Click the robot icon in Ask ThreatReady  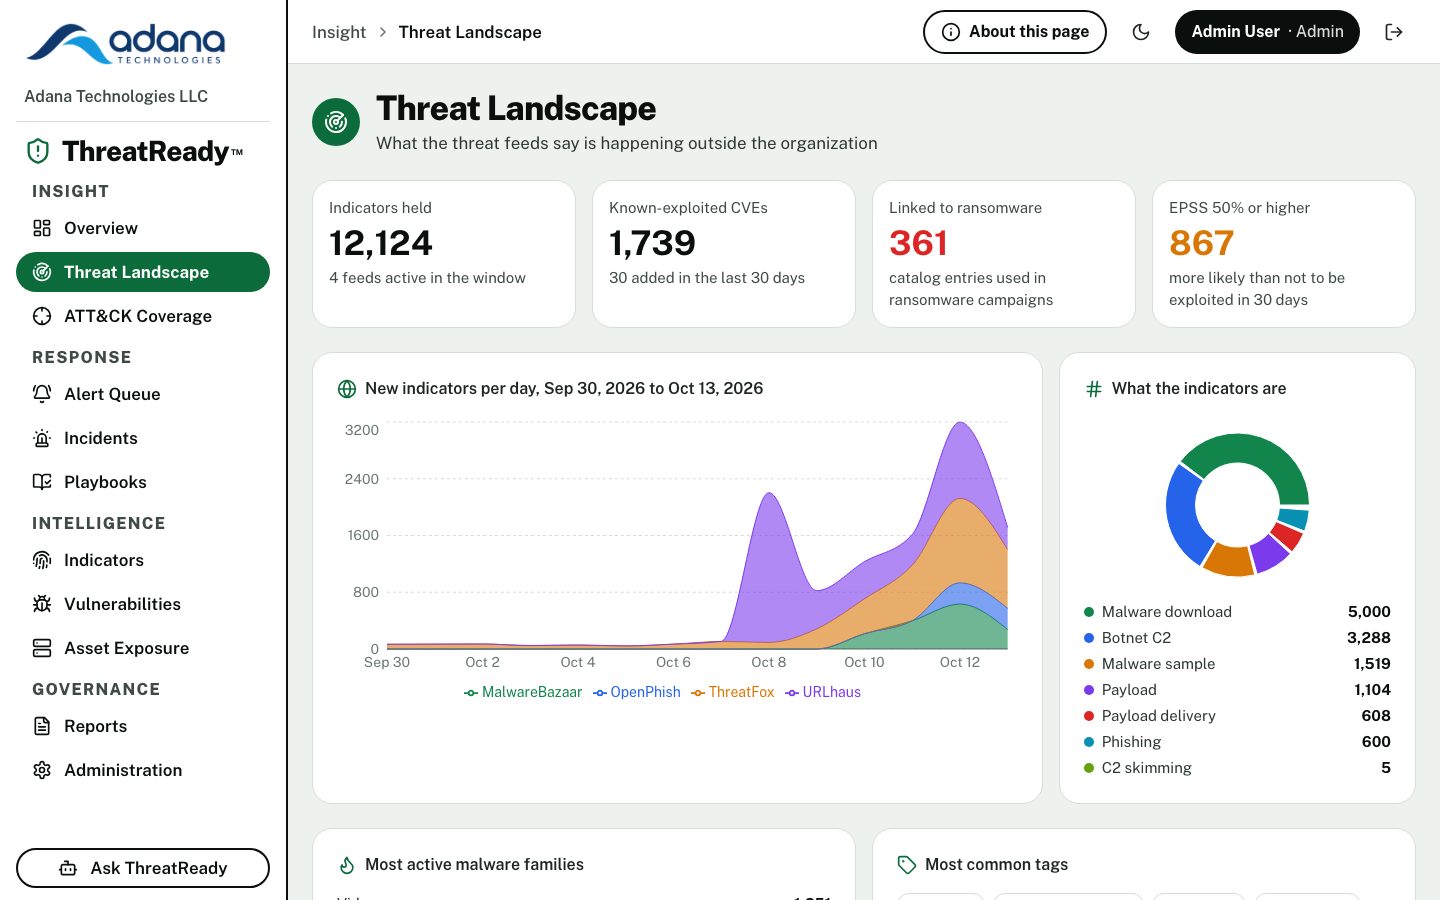[x=68, y=868]
